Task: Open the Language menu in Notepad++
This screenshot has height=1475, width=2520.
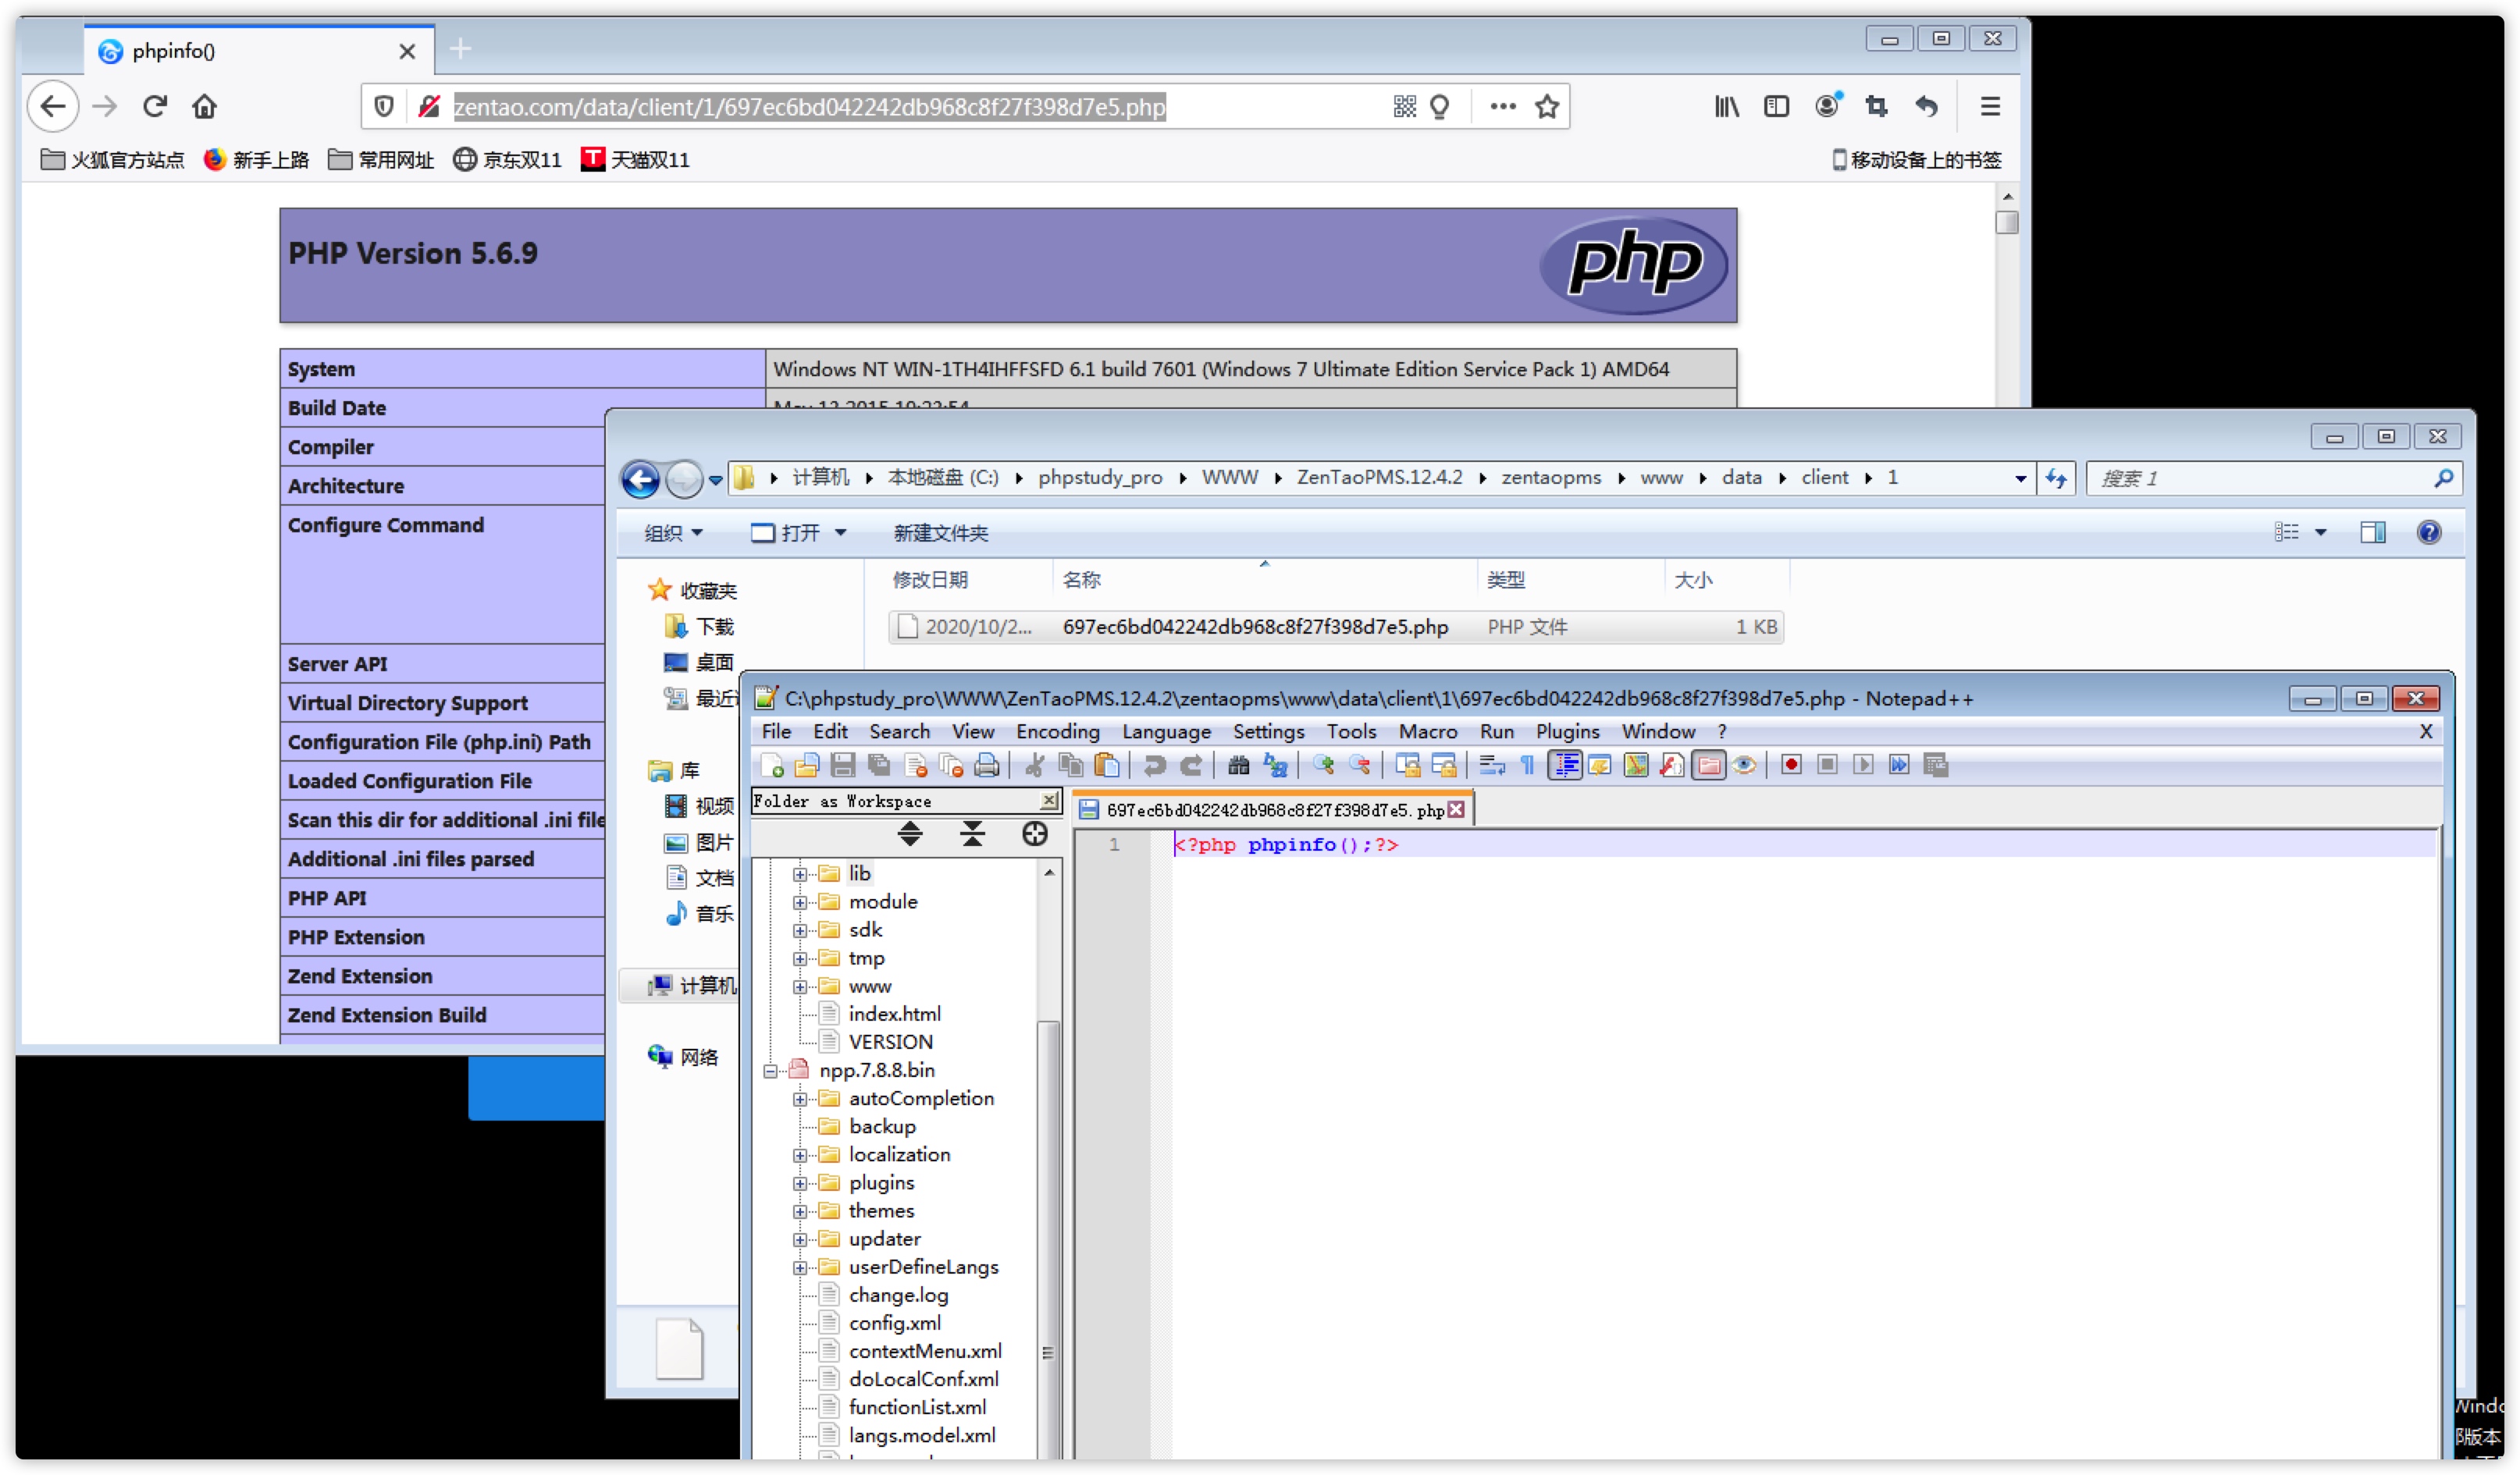Action: [1166, 732]
